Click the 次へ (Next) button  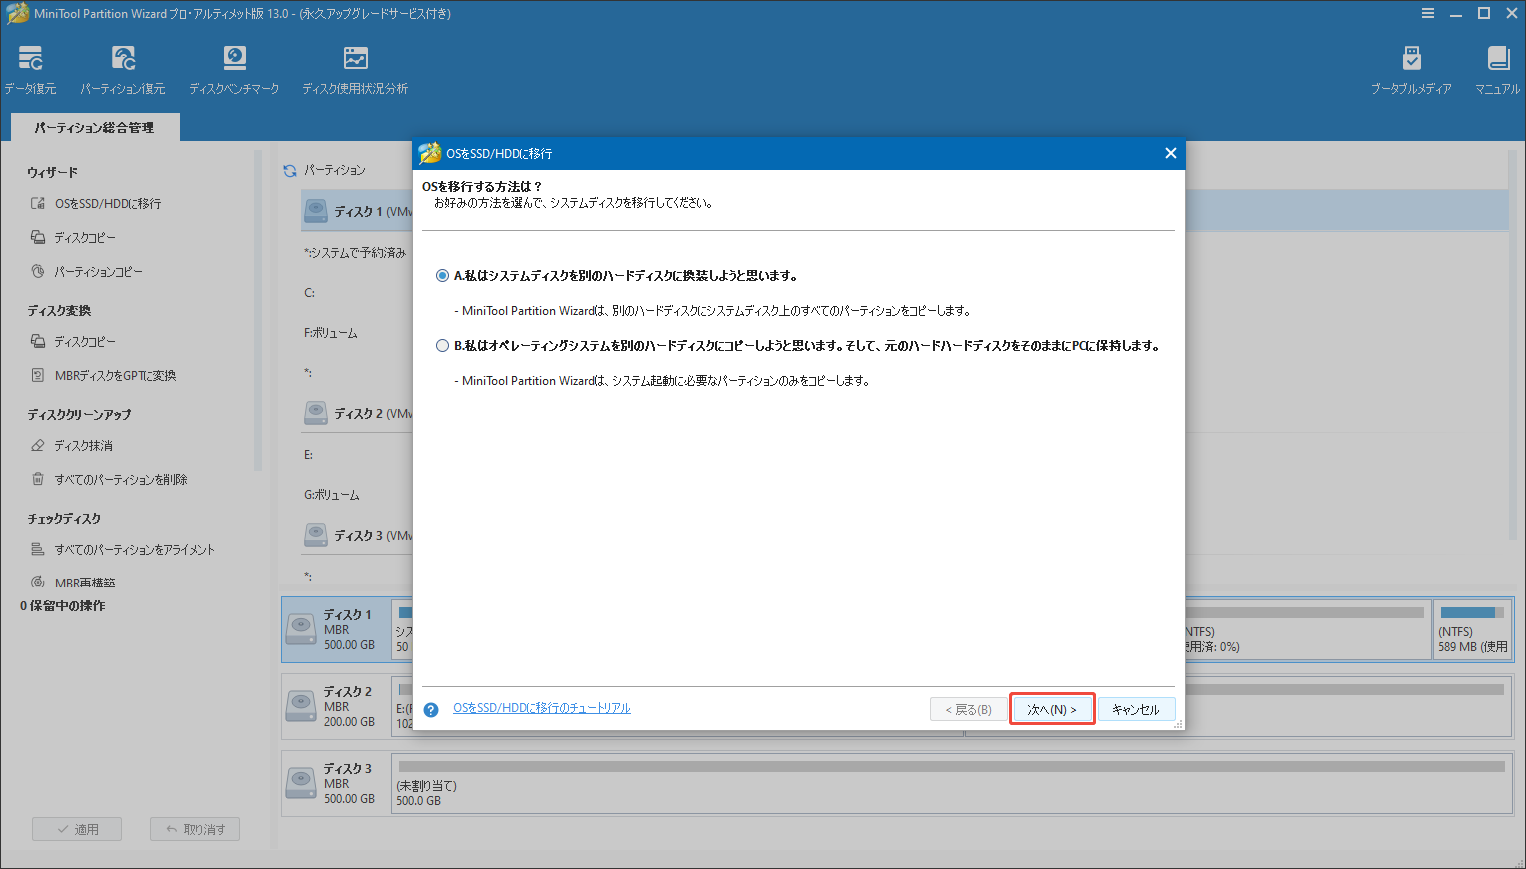[1051, 709]
